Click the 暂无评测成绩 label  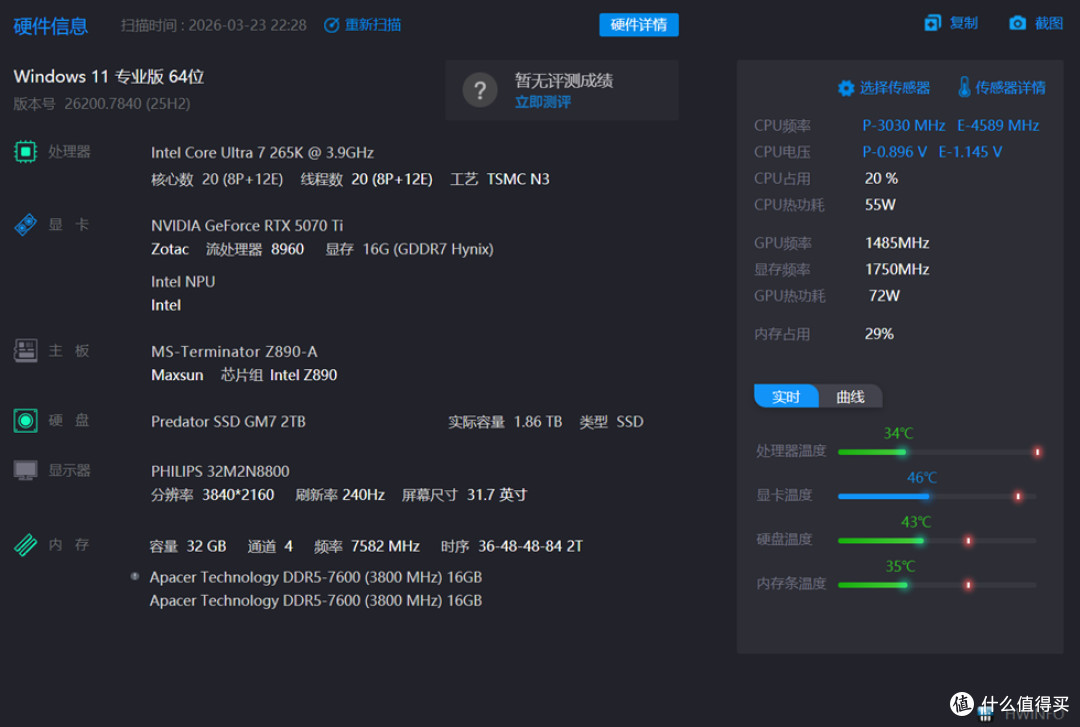point(563,81)
